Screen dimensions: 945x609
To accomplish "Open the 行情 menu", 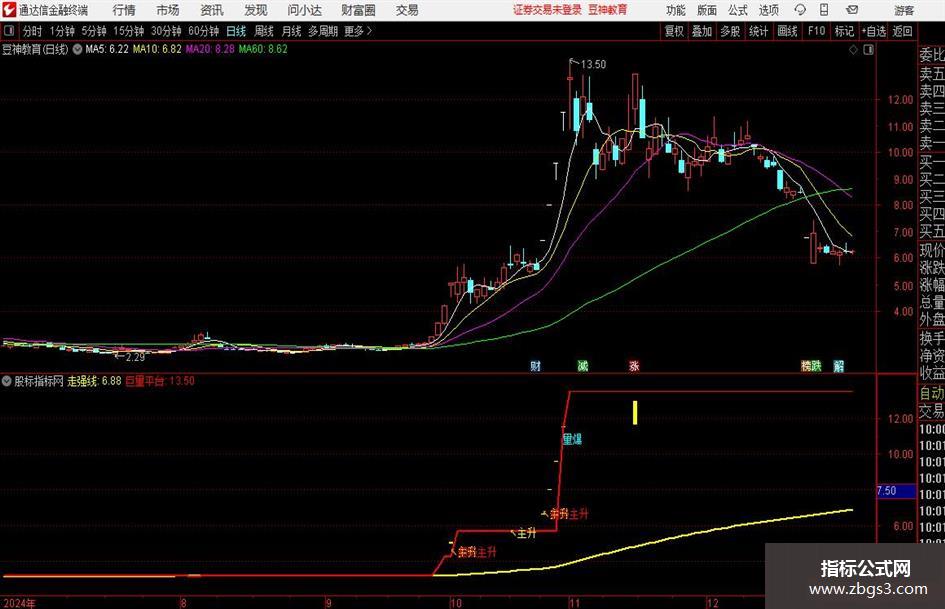I will tap(124, 10).
